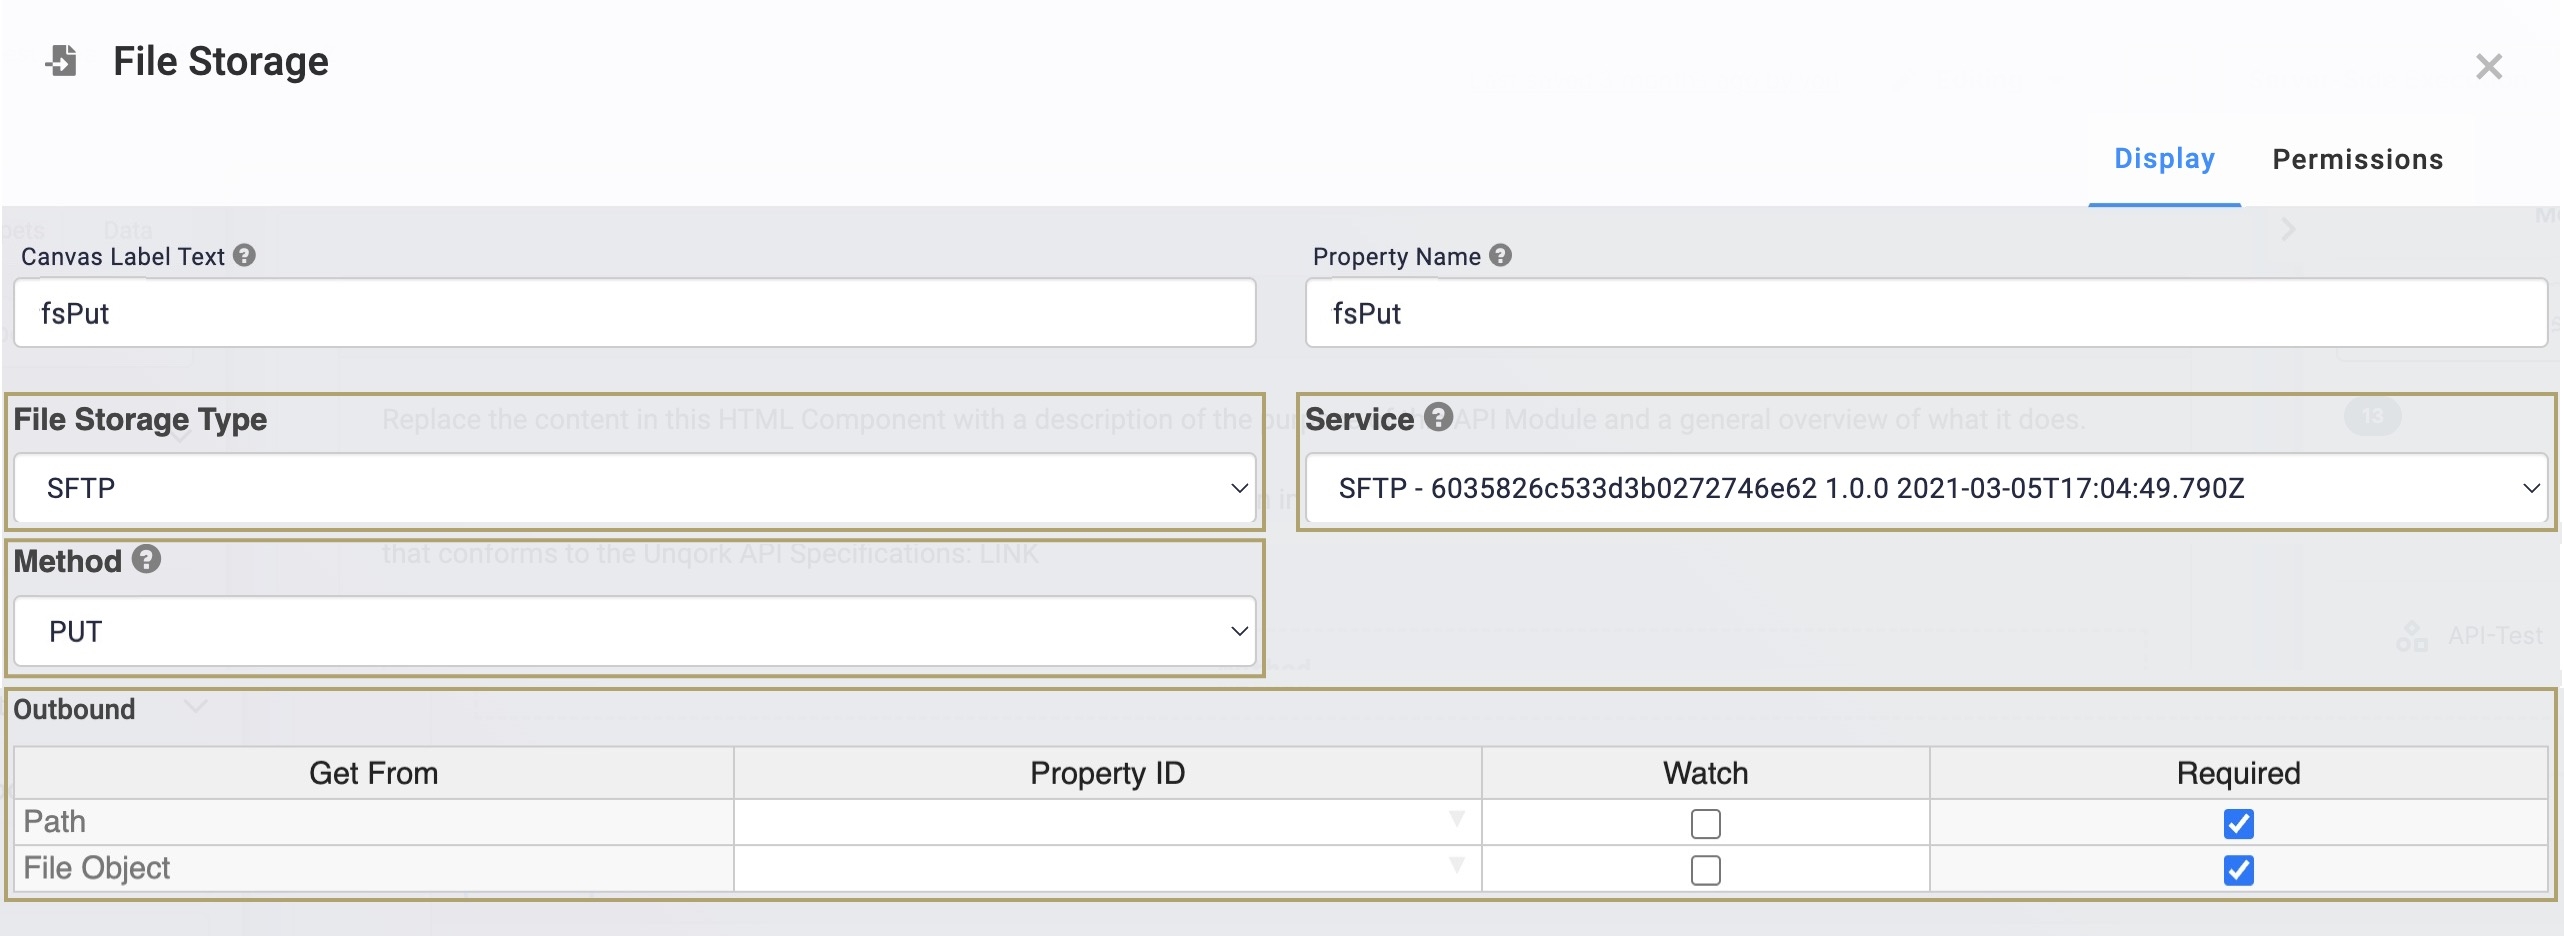Enable Watch for the Path row

coord(1705,824)
